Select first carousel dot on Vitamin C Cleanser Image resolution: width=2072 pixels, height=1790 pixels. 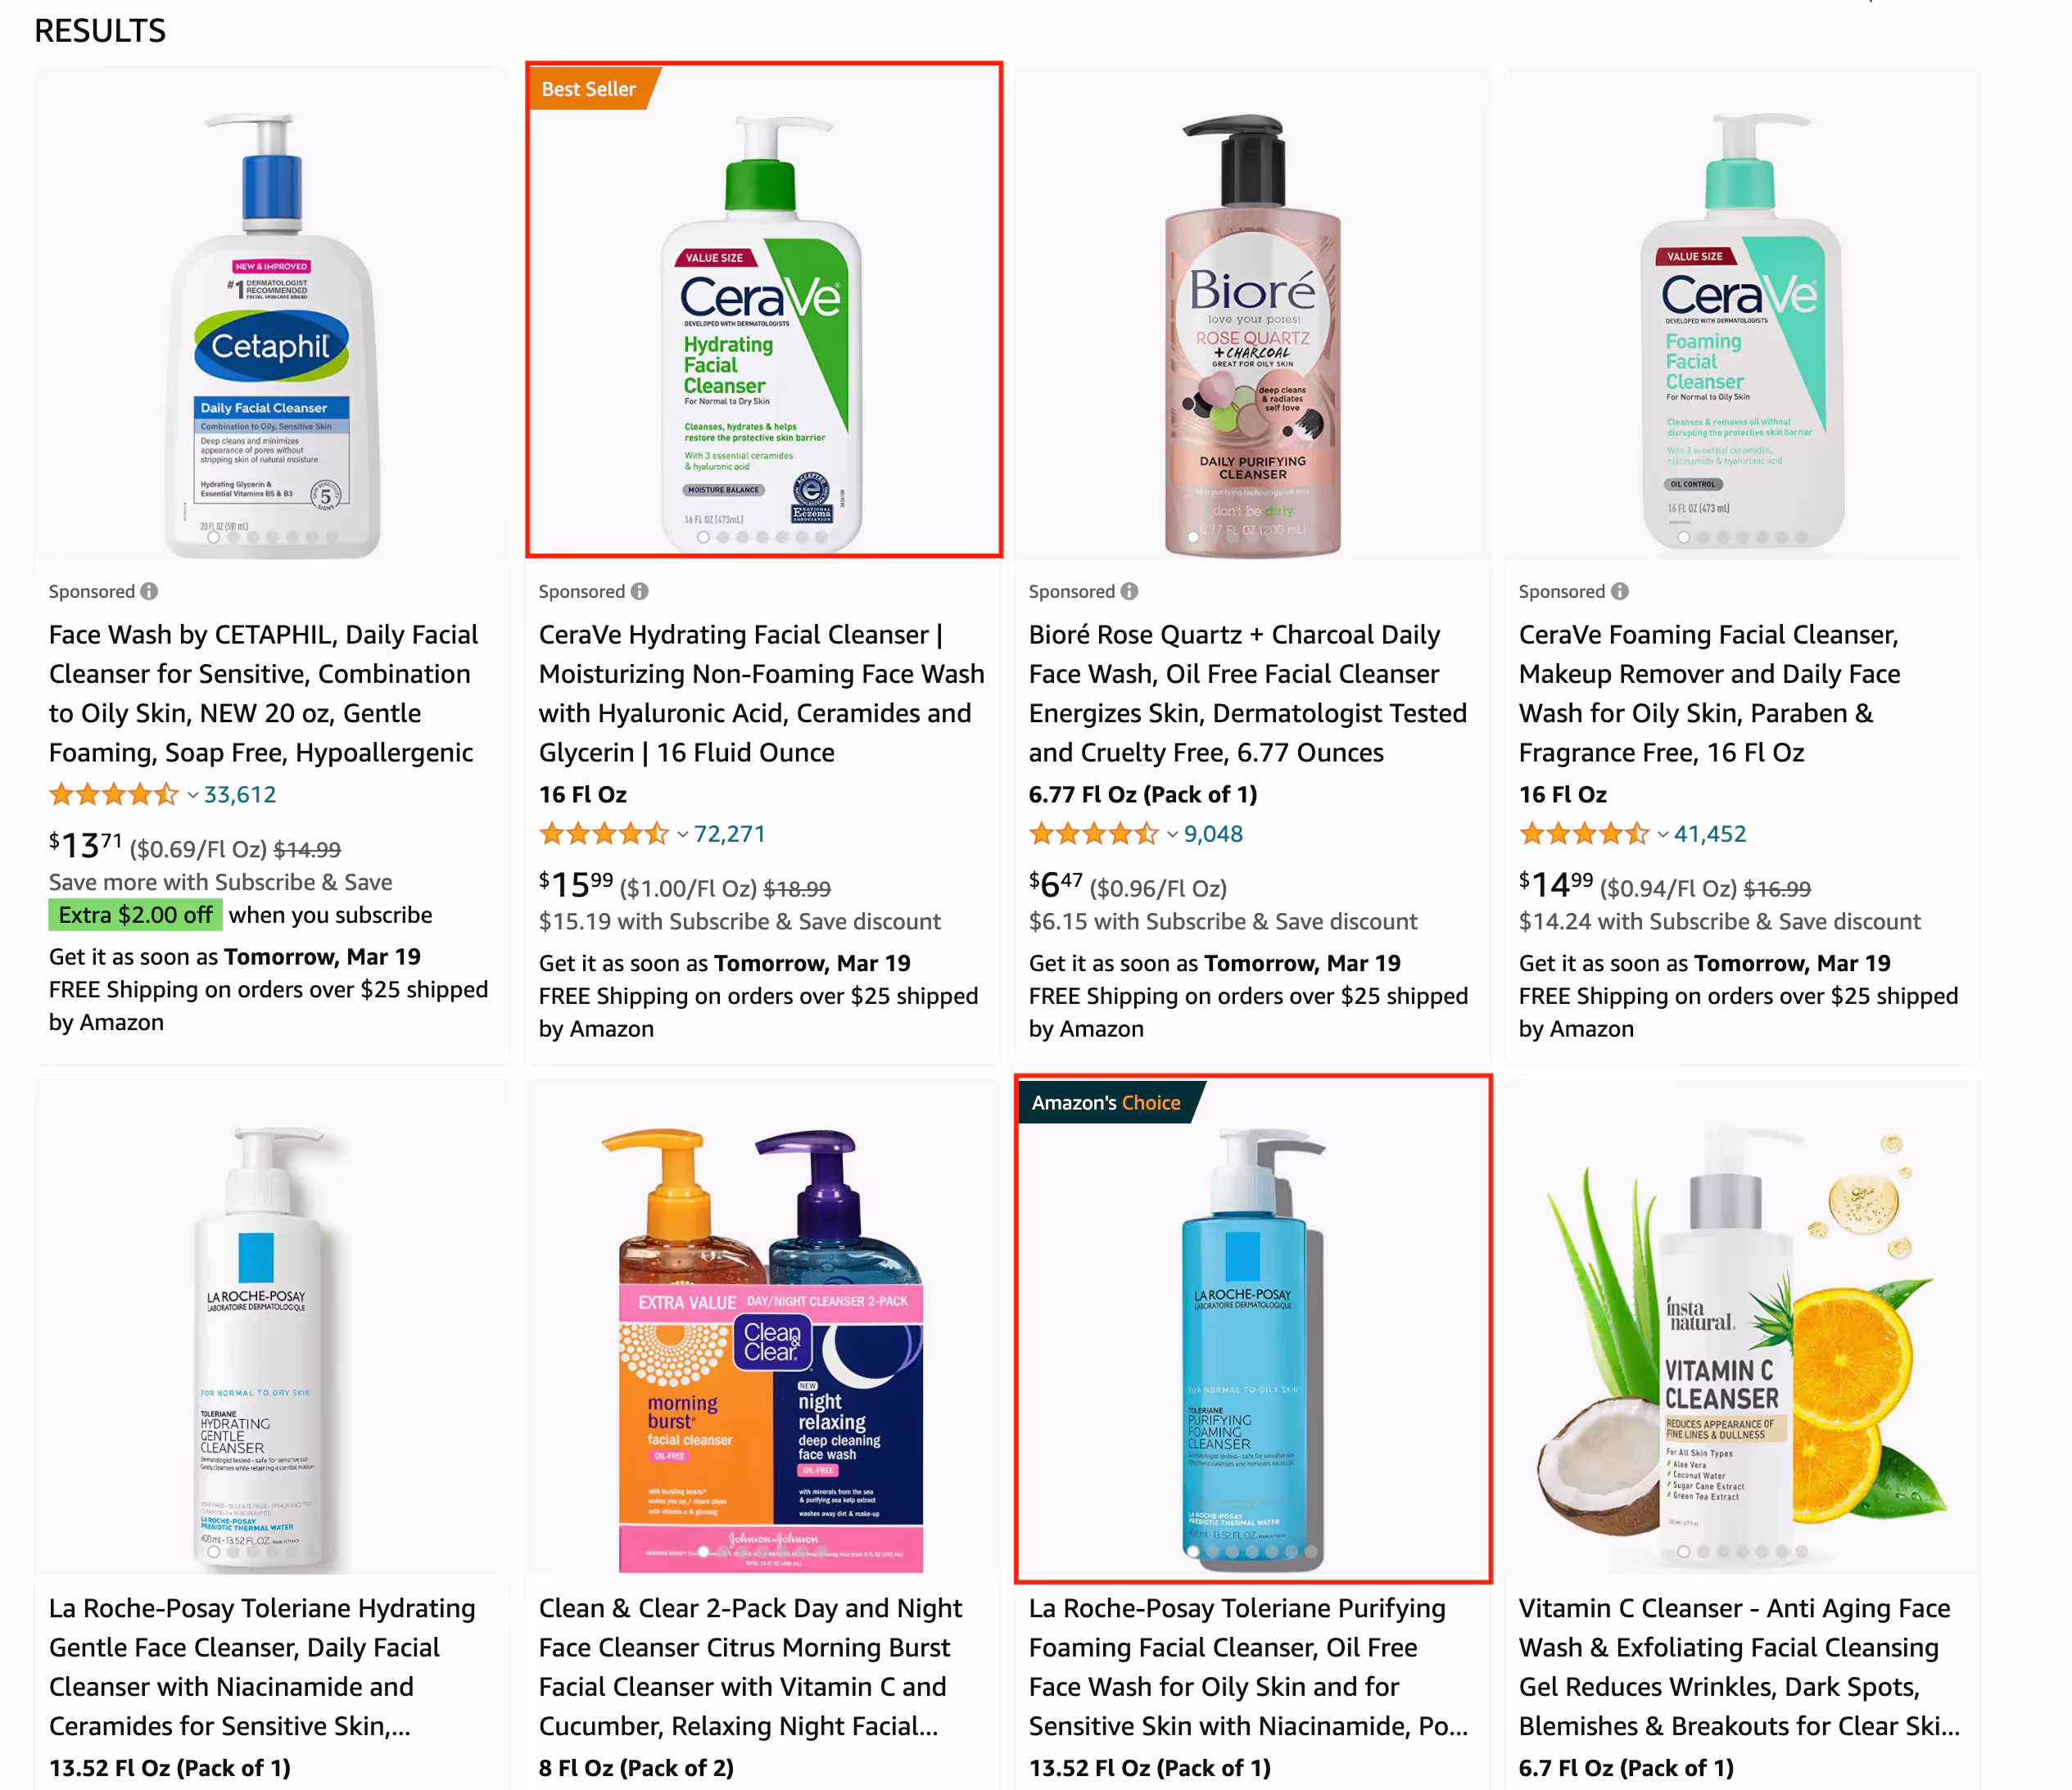(1683, 1551)
